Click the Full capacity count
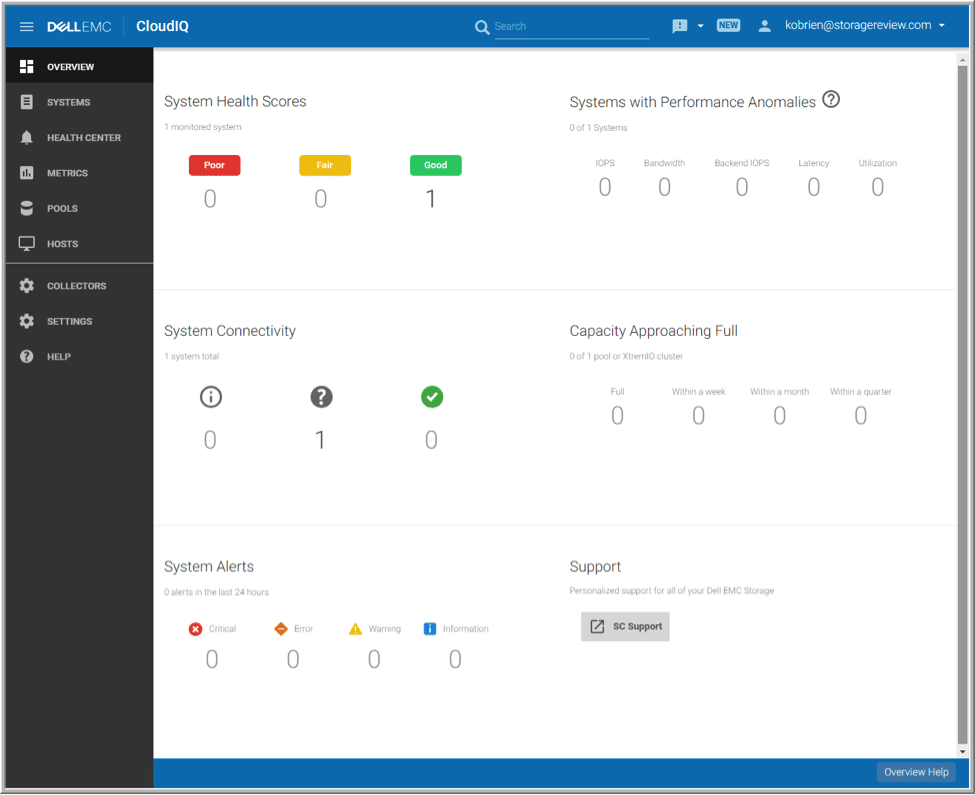 (617, 416)
